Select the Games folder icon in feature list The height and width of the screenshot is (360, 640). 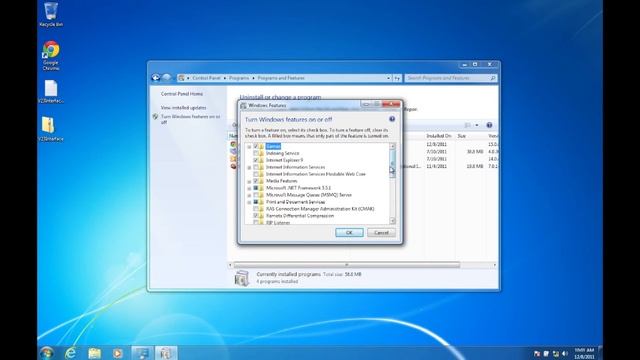coord(261,146)
